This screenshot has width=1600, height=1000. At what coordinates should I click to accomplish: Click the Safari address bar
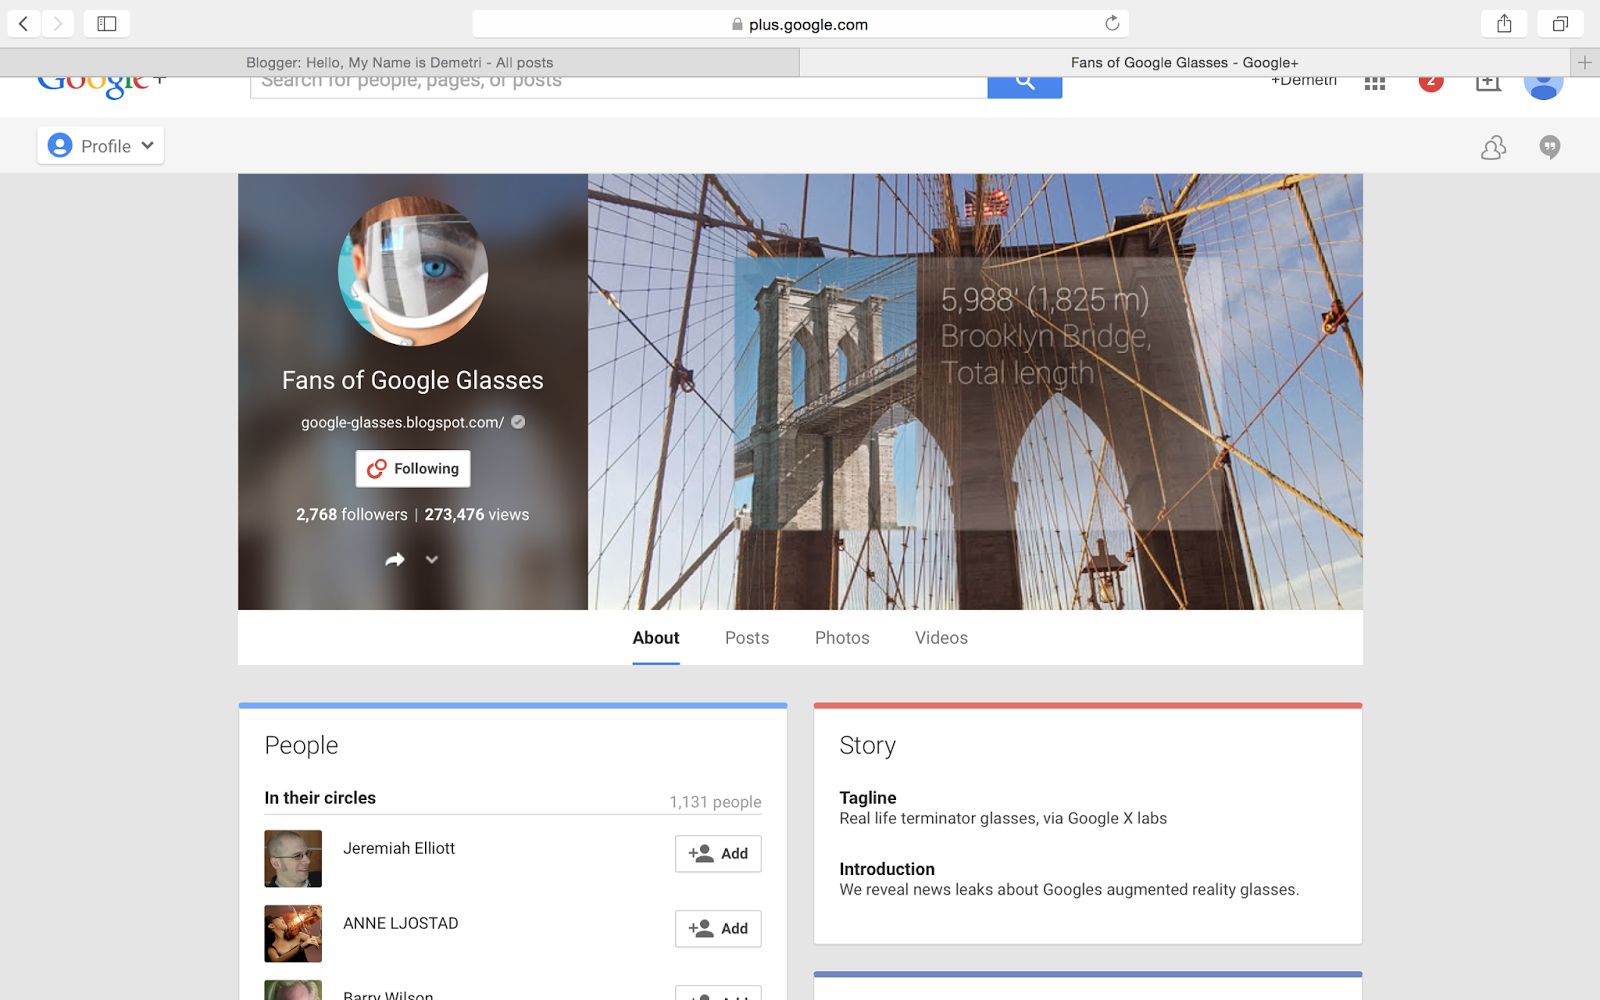800,24
